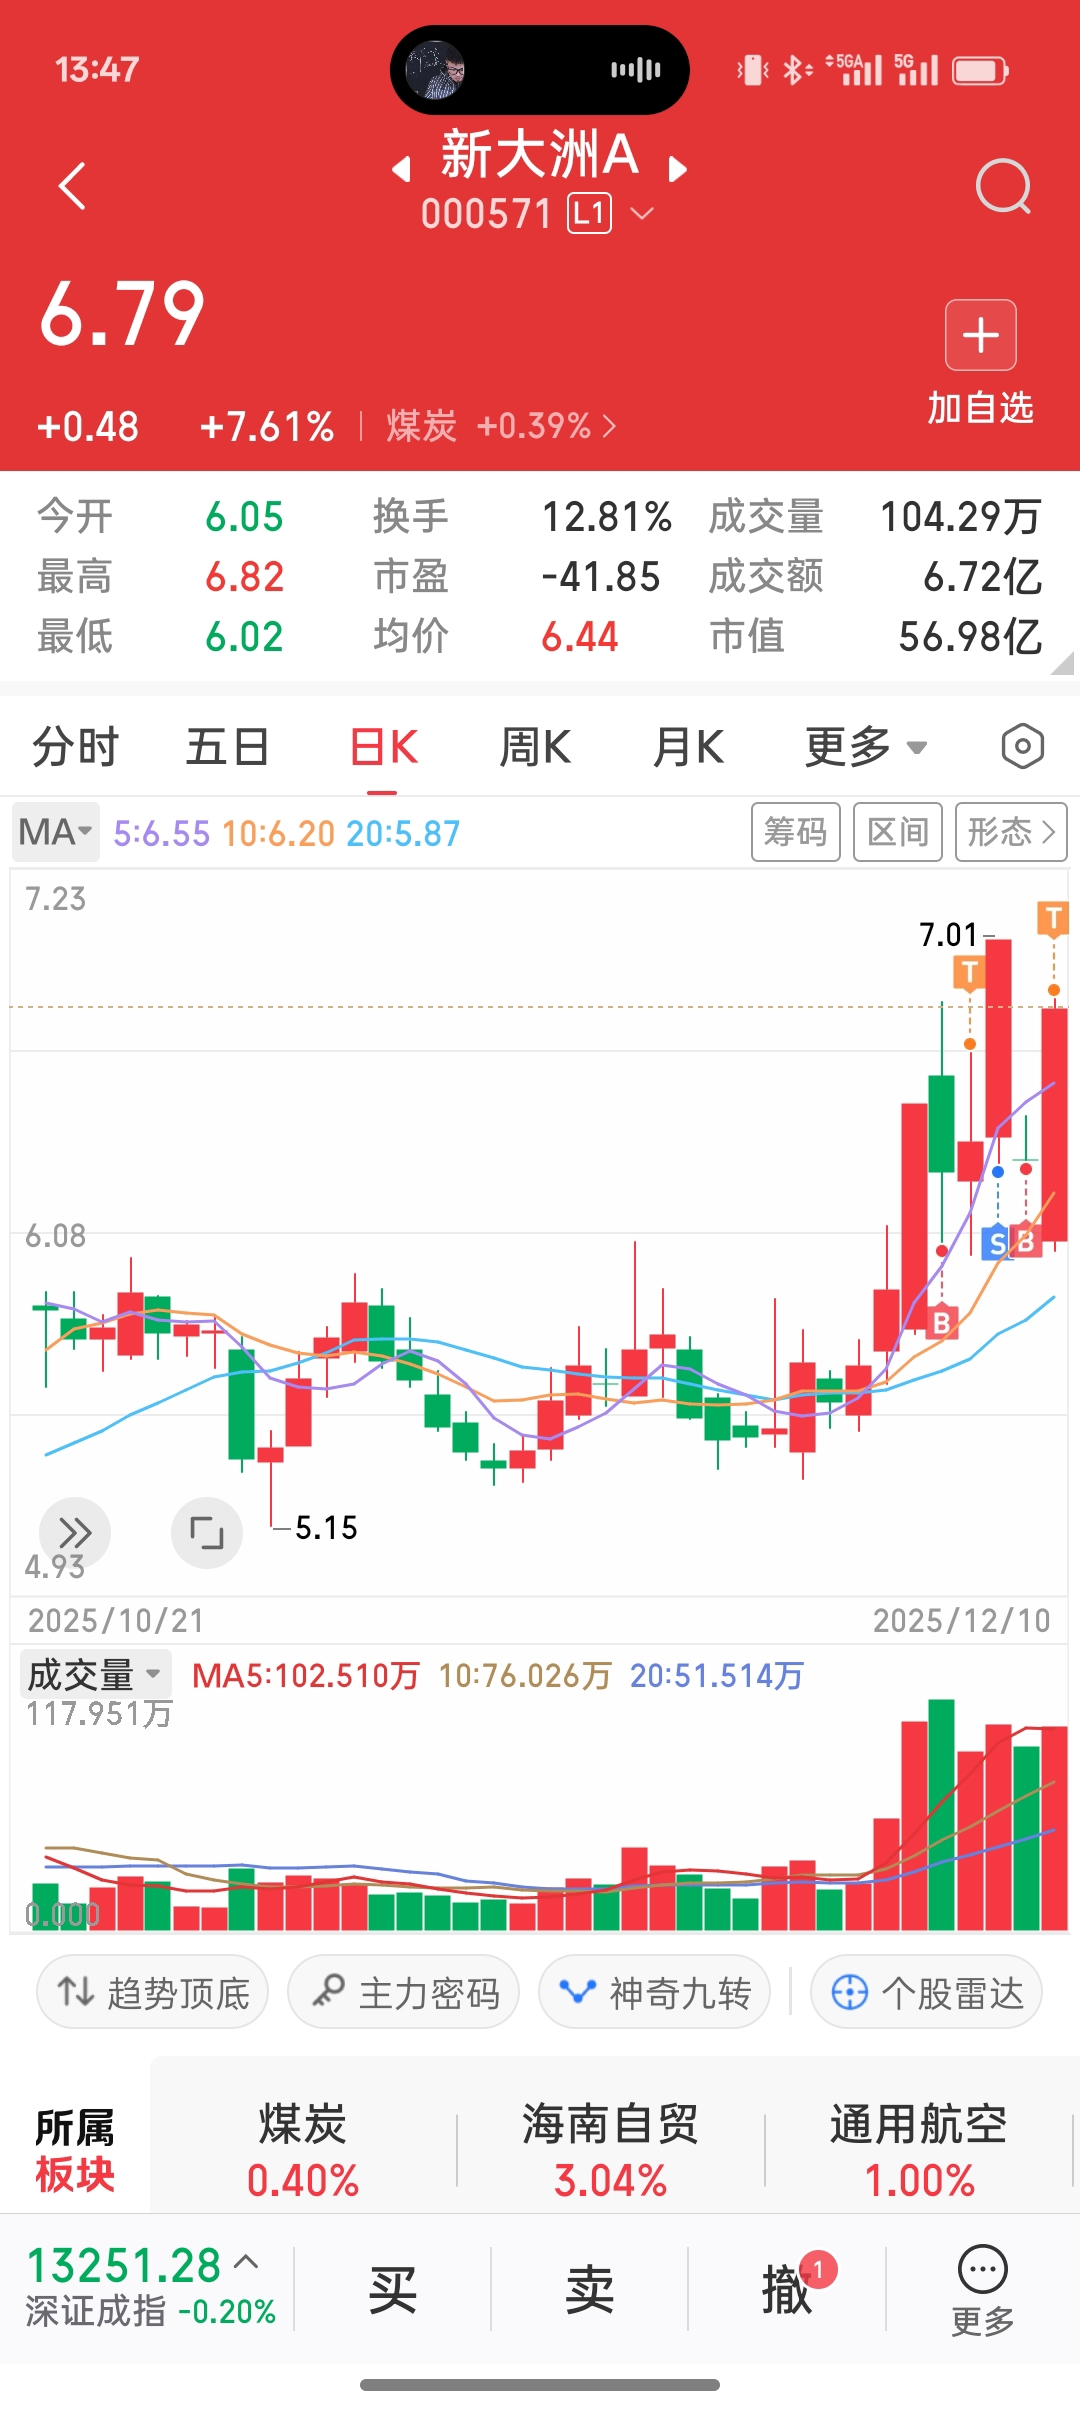Screen dimensions: 1080x2412
Task: Tap the 神奇九转 indicator button
Action: click(x=654, y=1993)
